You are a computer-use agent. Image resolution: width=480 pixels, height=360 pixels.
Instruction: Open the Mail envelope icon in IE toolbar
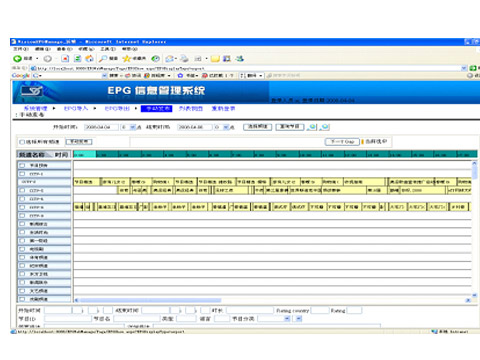click(170, 59)
